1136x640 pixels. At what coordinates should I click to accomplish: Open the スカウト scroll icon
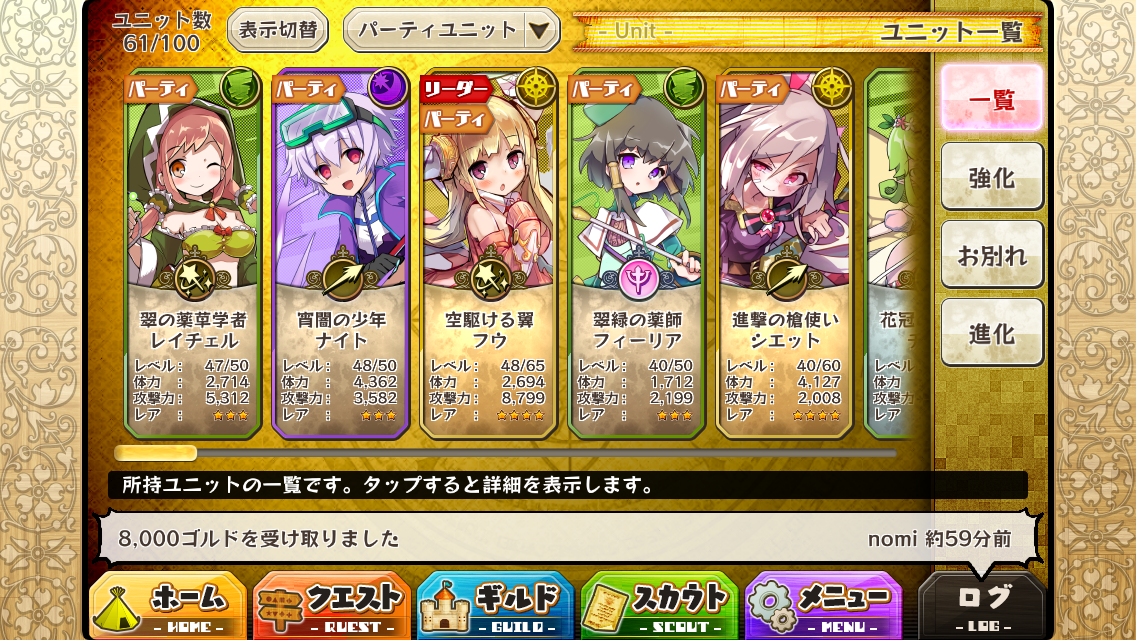[609, 609]
